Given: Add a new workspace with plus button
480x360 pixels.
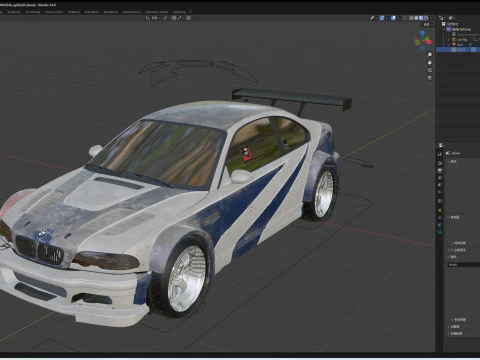Looking at the screenshot, I should (x=191, y=12).
